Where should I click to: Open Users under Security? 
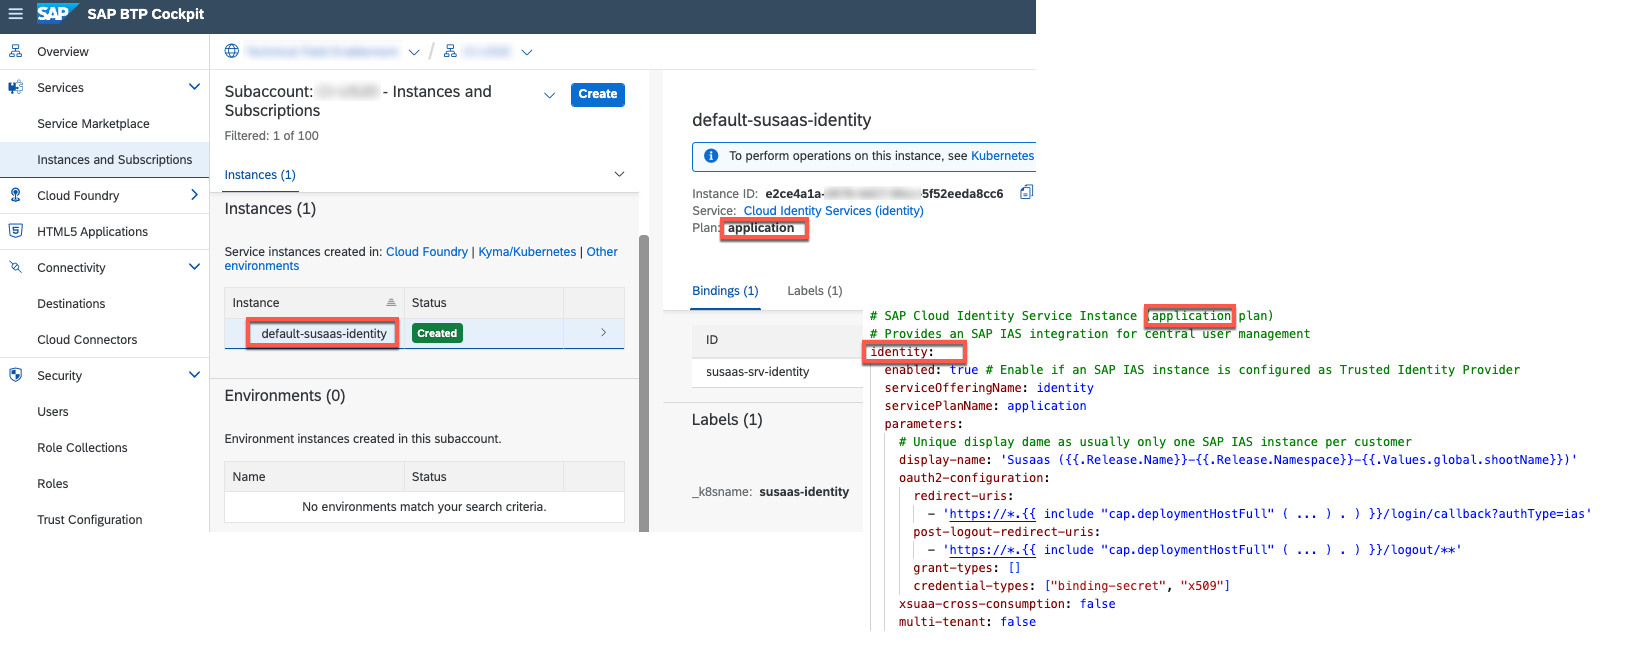(53, 412)
